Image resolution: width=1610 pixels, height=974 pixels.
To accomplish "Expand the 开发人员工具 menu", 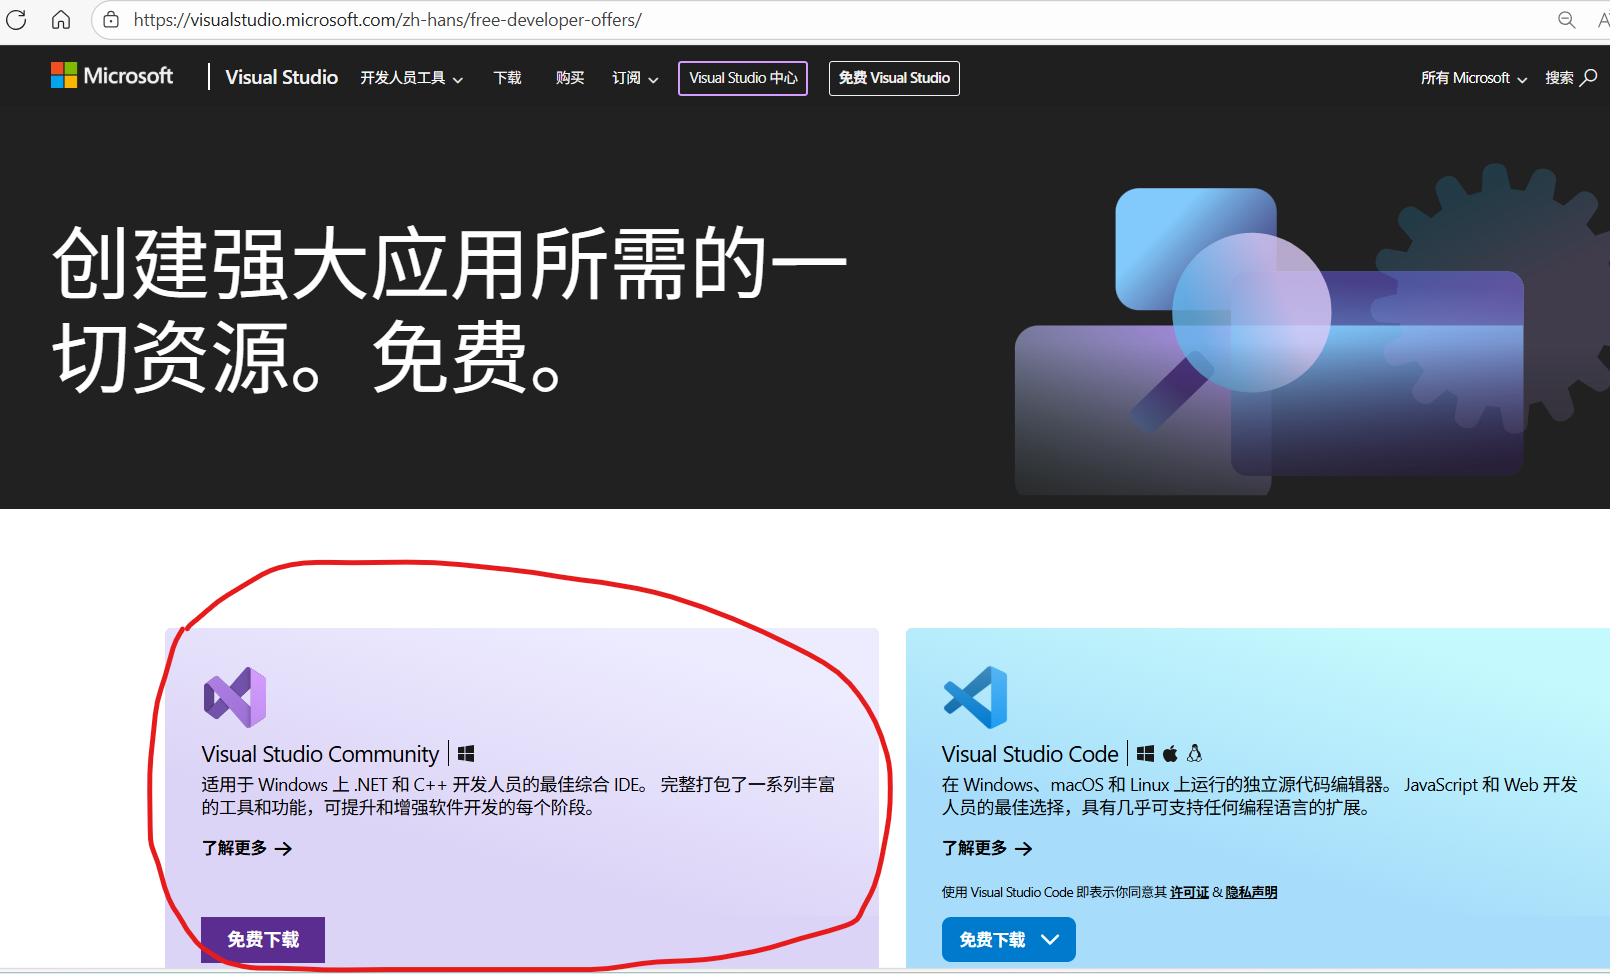I will click(412, 78).
